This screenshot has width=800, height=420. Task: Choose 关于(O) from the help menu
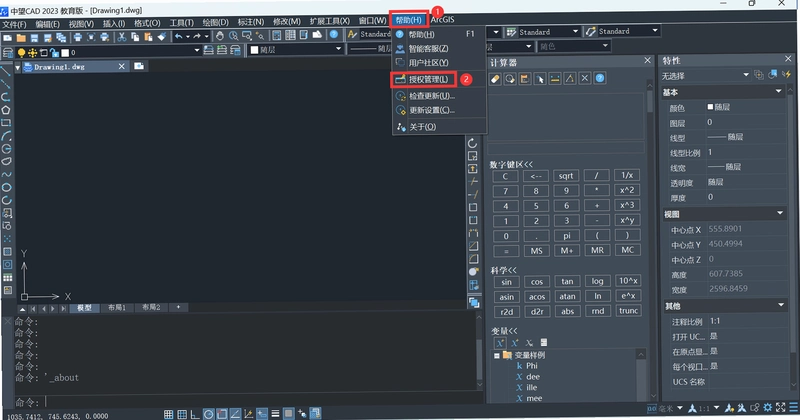(x=422, y=127)
